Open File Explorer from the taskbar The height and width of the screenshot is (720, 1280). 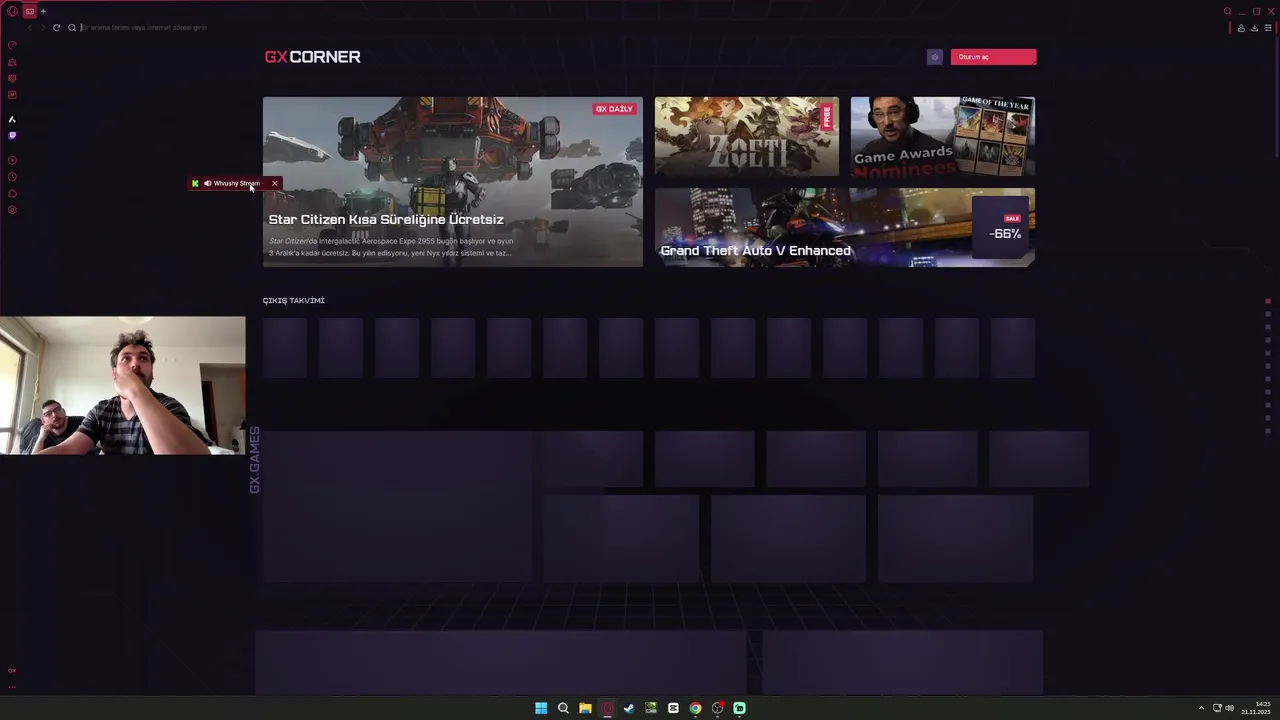point(585,708)
